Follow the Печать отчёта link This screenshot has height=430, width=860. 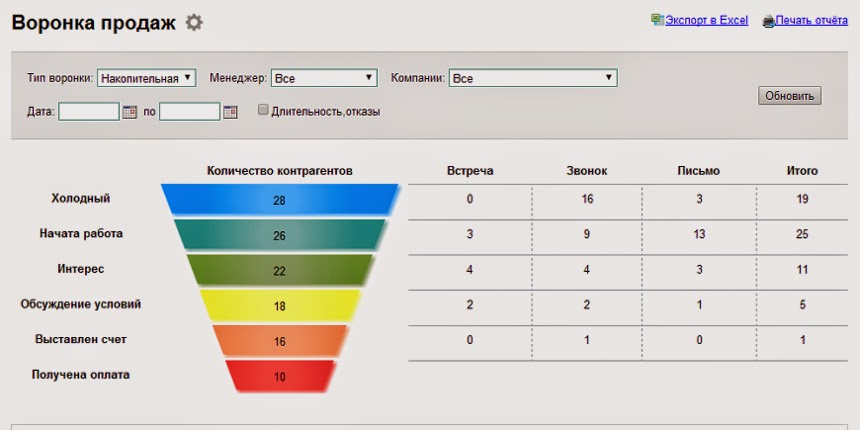[x=812, y=20]
